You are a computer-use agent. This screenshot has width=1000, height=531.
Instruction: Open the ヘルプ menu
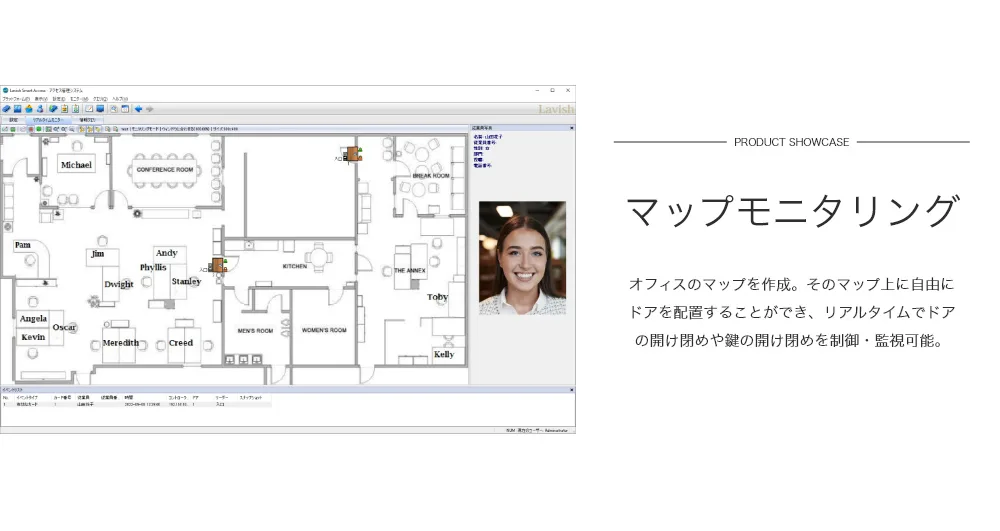pyautogui.click(x=120, y=99)
